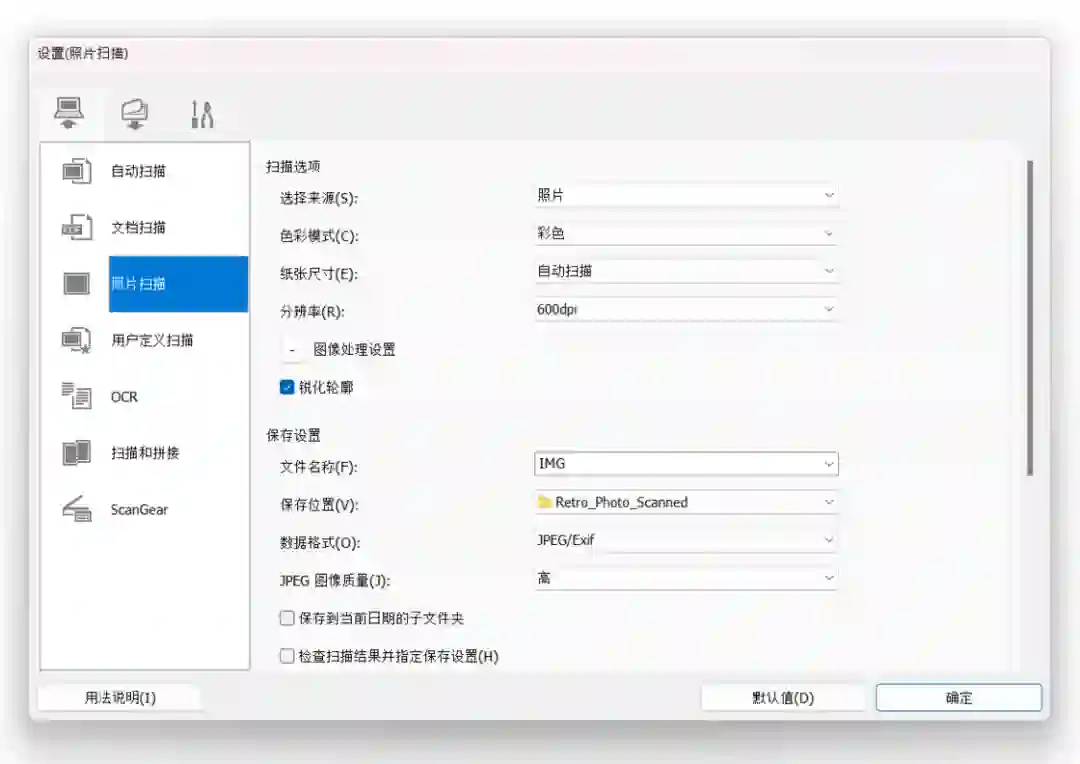Select 照片扫描 highlighted entry
The image size is (1080, 764).
(178, 284)
